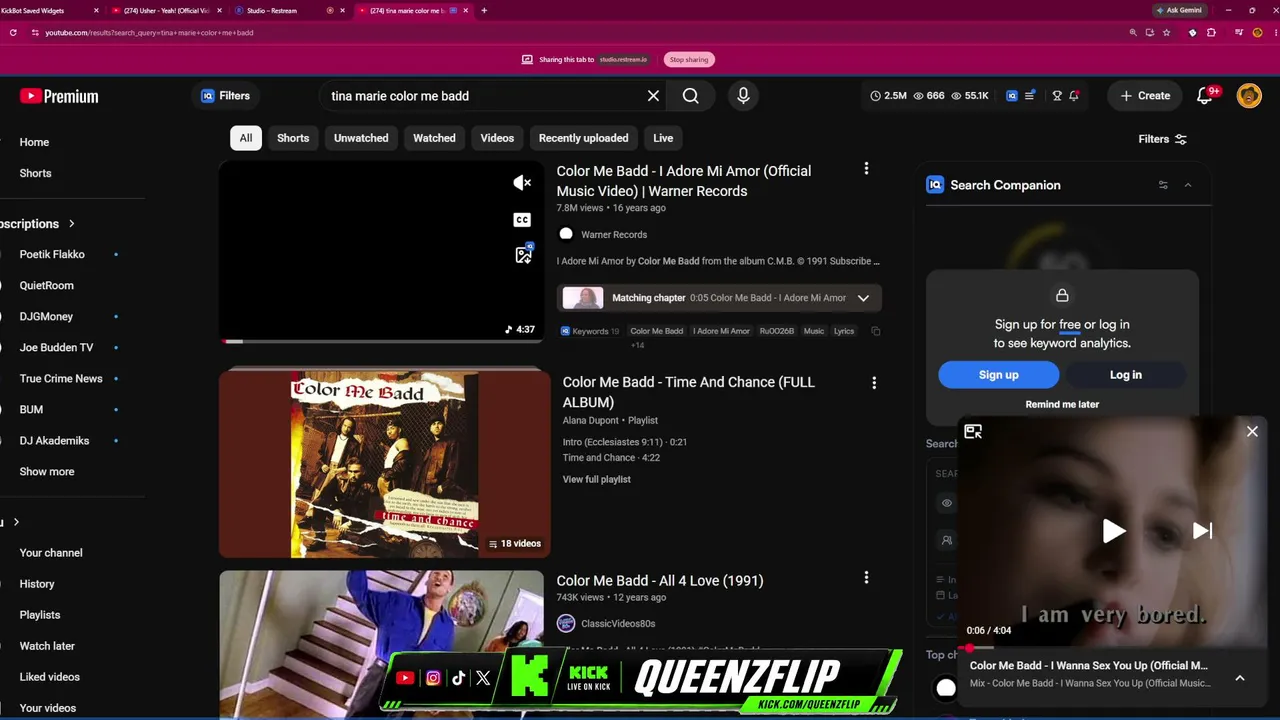Select the Shorts filter chip

click(293, 138)
